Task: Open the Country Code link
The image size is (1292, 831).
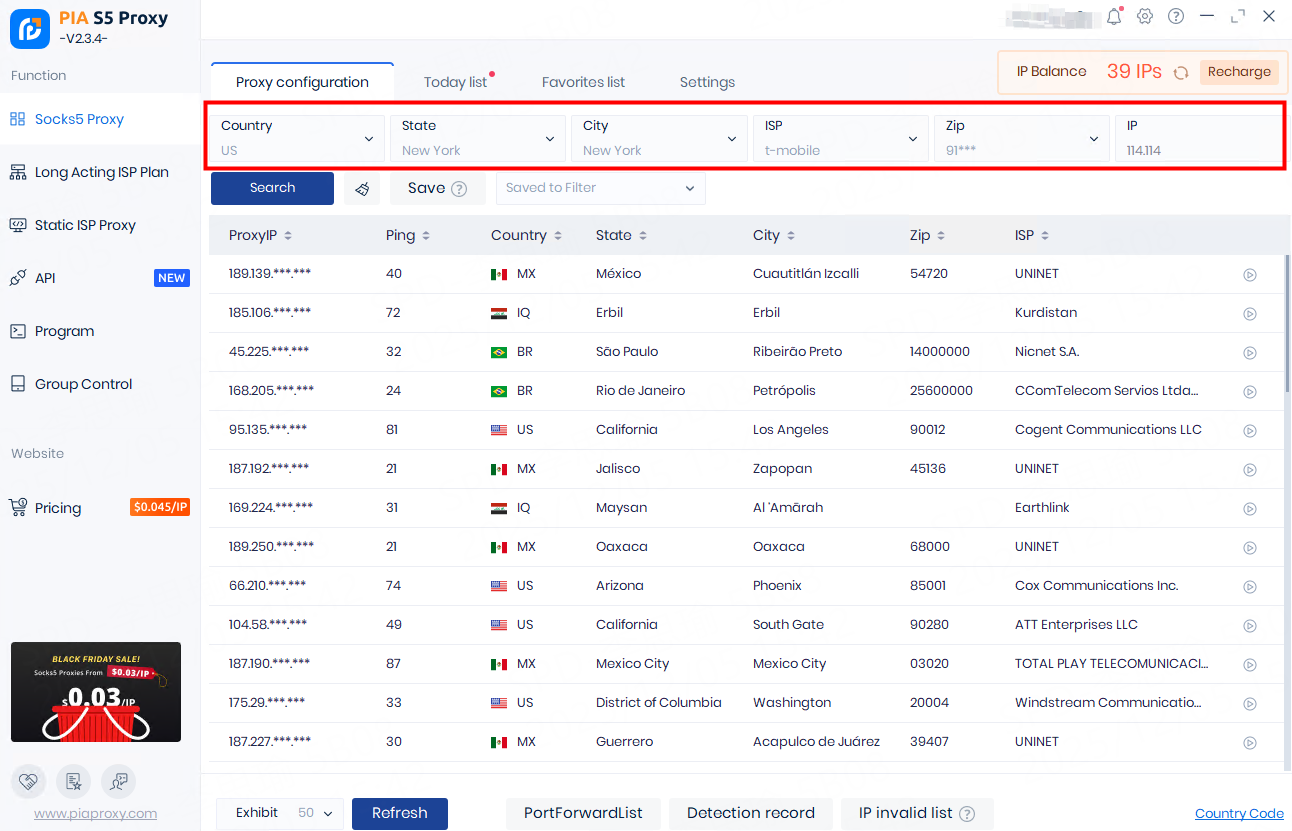Action: (x=1239, y=814)
